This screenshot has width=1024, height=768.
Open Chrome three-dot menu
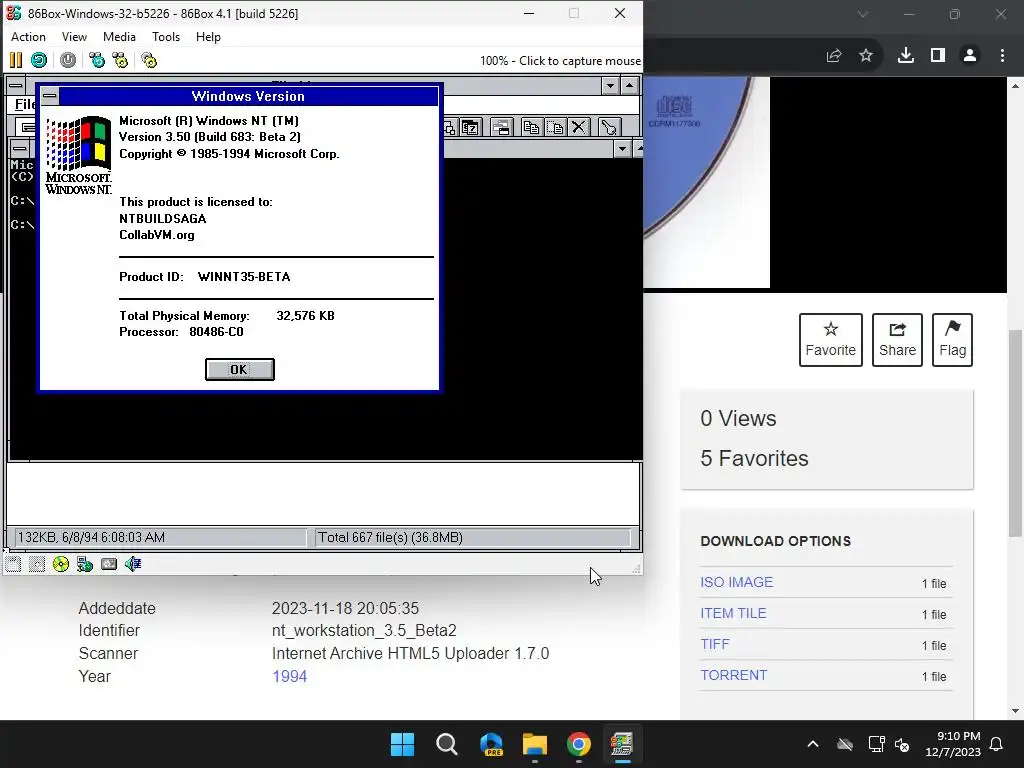1002,56
